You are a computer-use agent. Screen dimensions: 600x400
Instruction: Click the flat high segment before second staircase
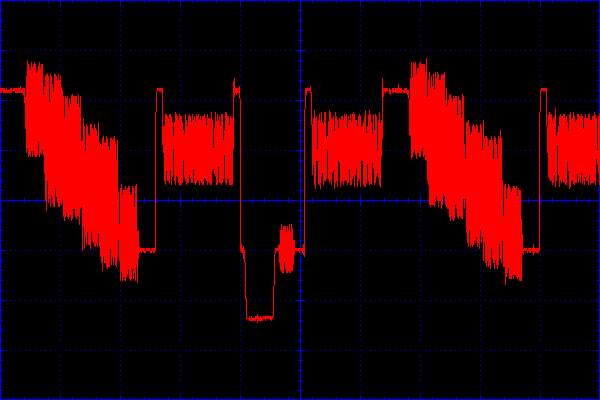click(x=395, y=90)
